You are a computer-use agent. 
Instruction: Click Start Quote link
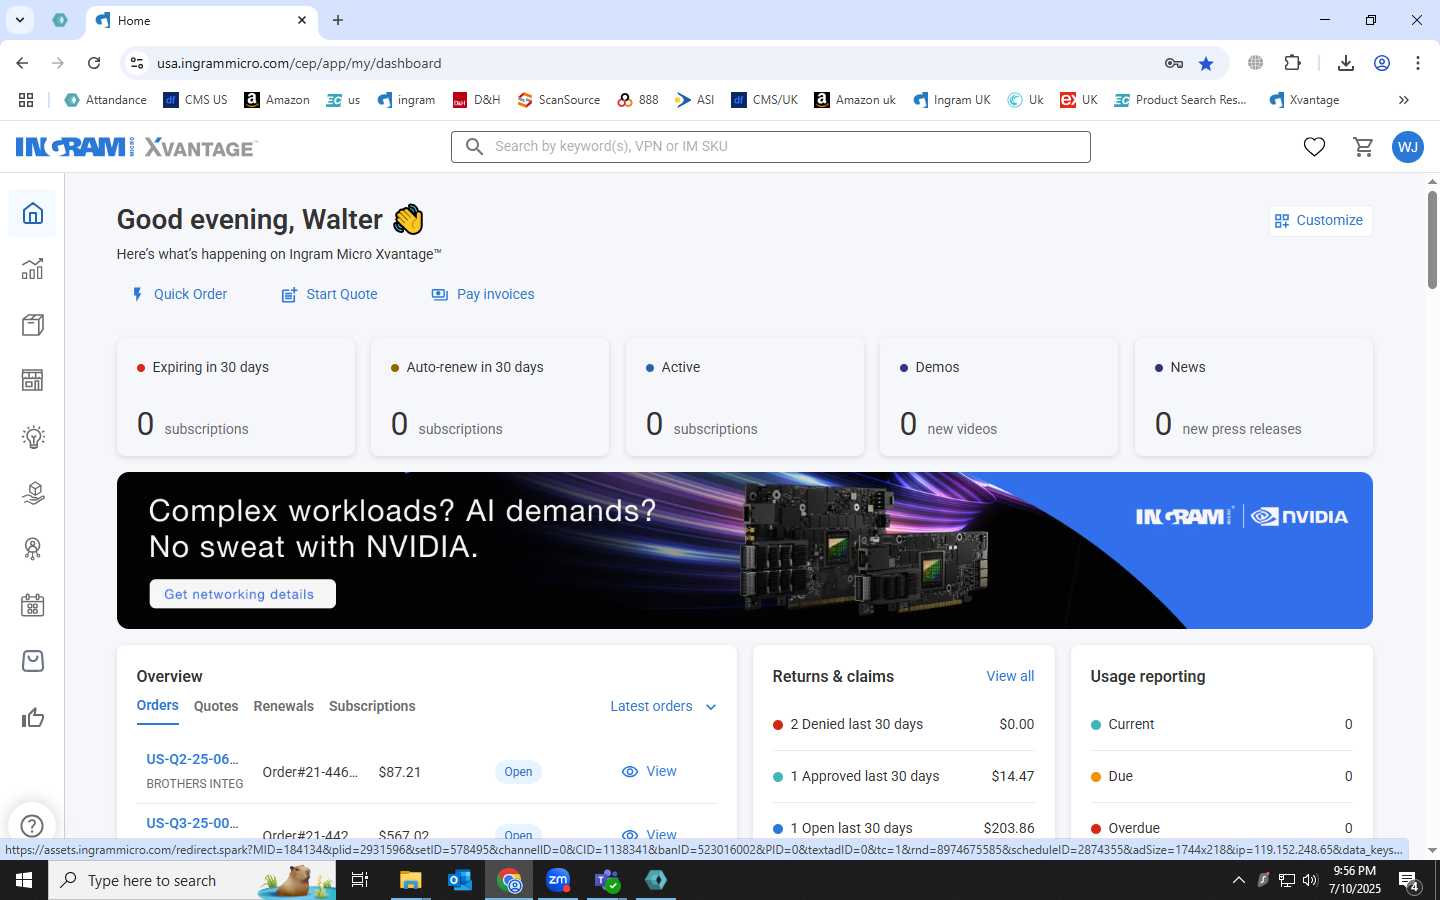click(x=329, y=294)
